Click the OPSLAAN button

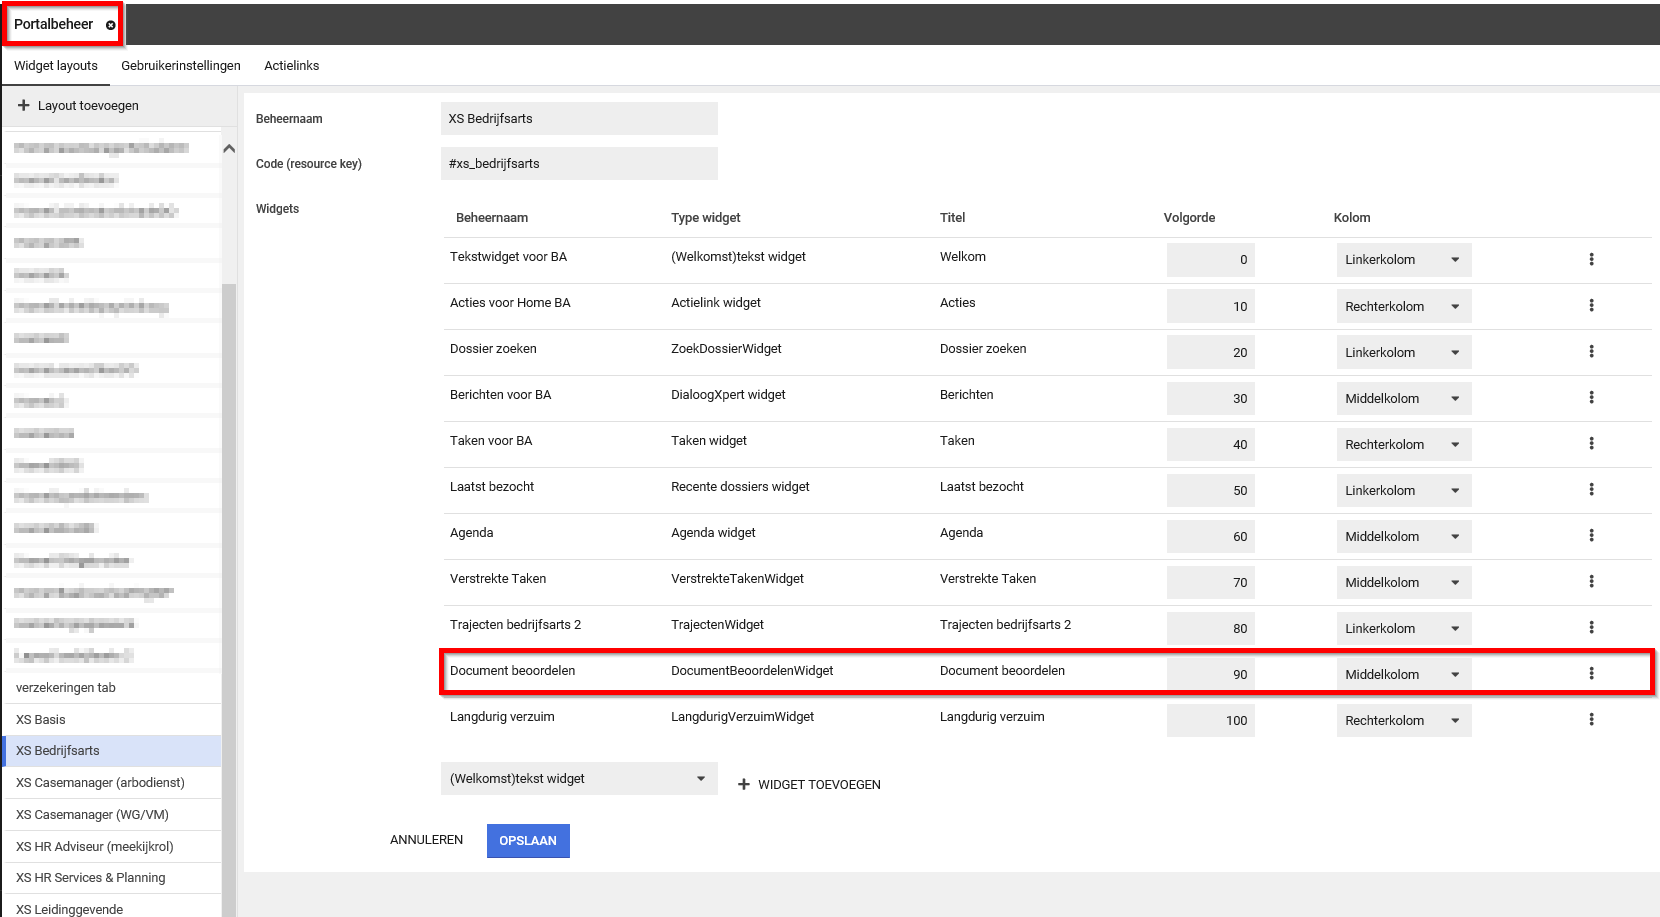[528, 841]
